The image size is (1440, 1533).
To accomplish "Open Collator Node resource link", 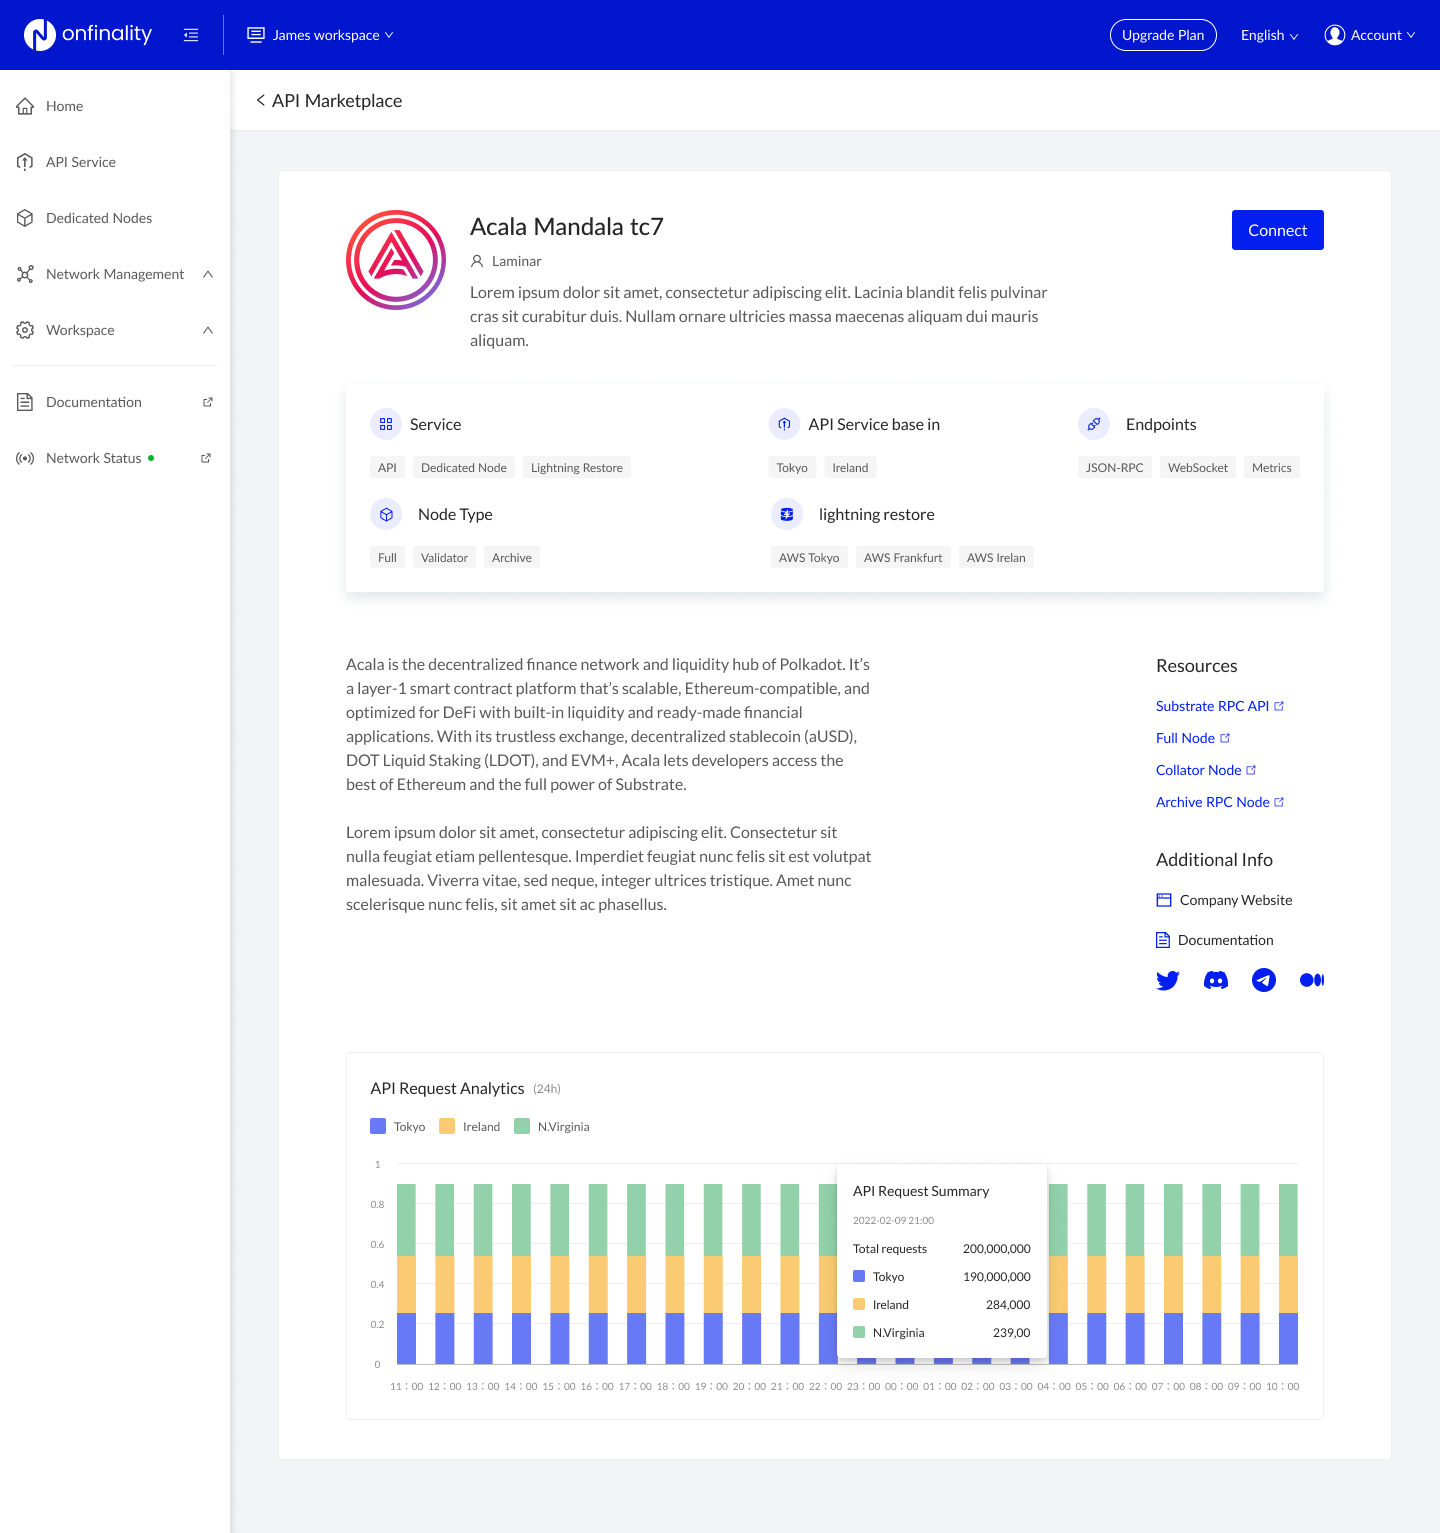I will point(1206,770).
